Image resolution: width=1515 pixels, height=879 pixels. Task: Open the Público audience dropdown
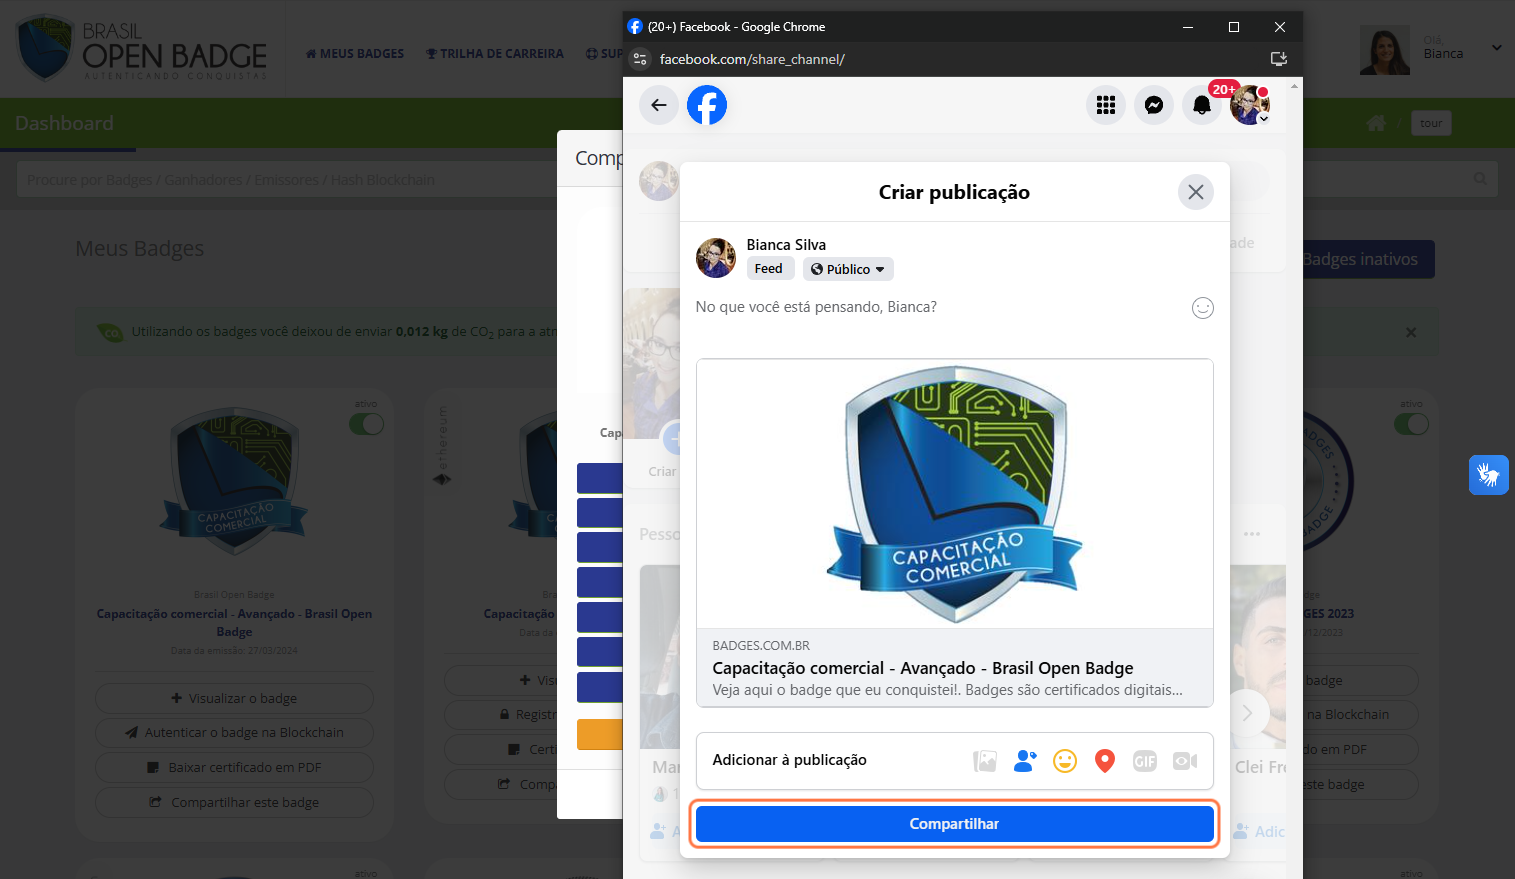[x=848, y=269]
